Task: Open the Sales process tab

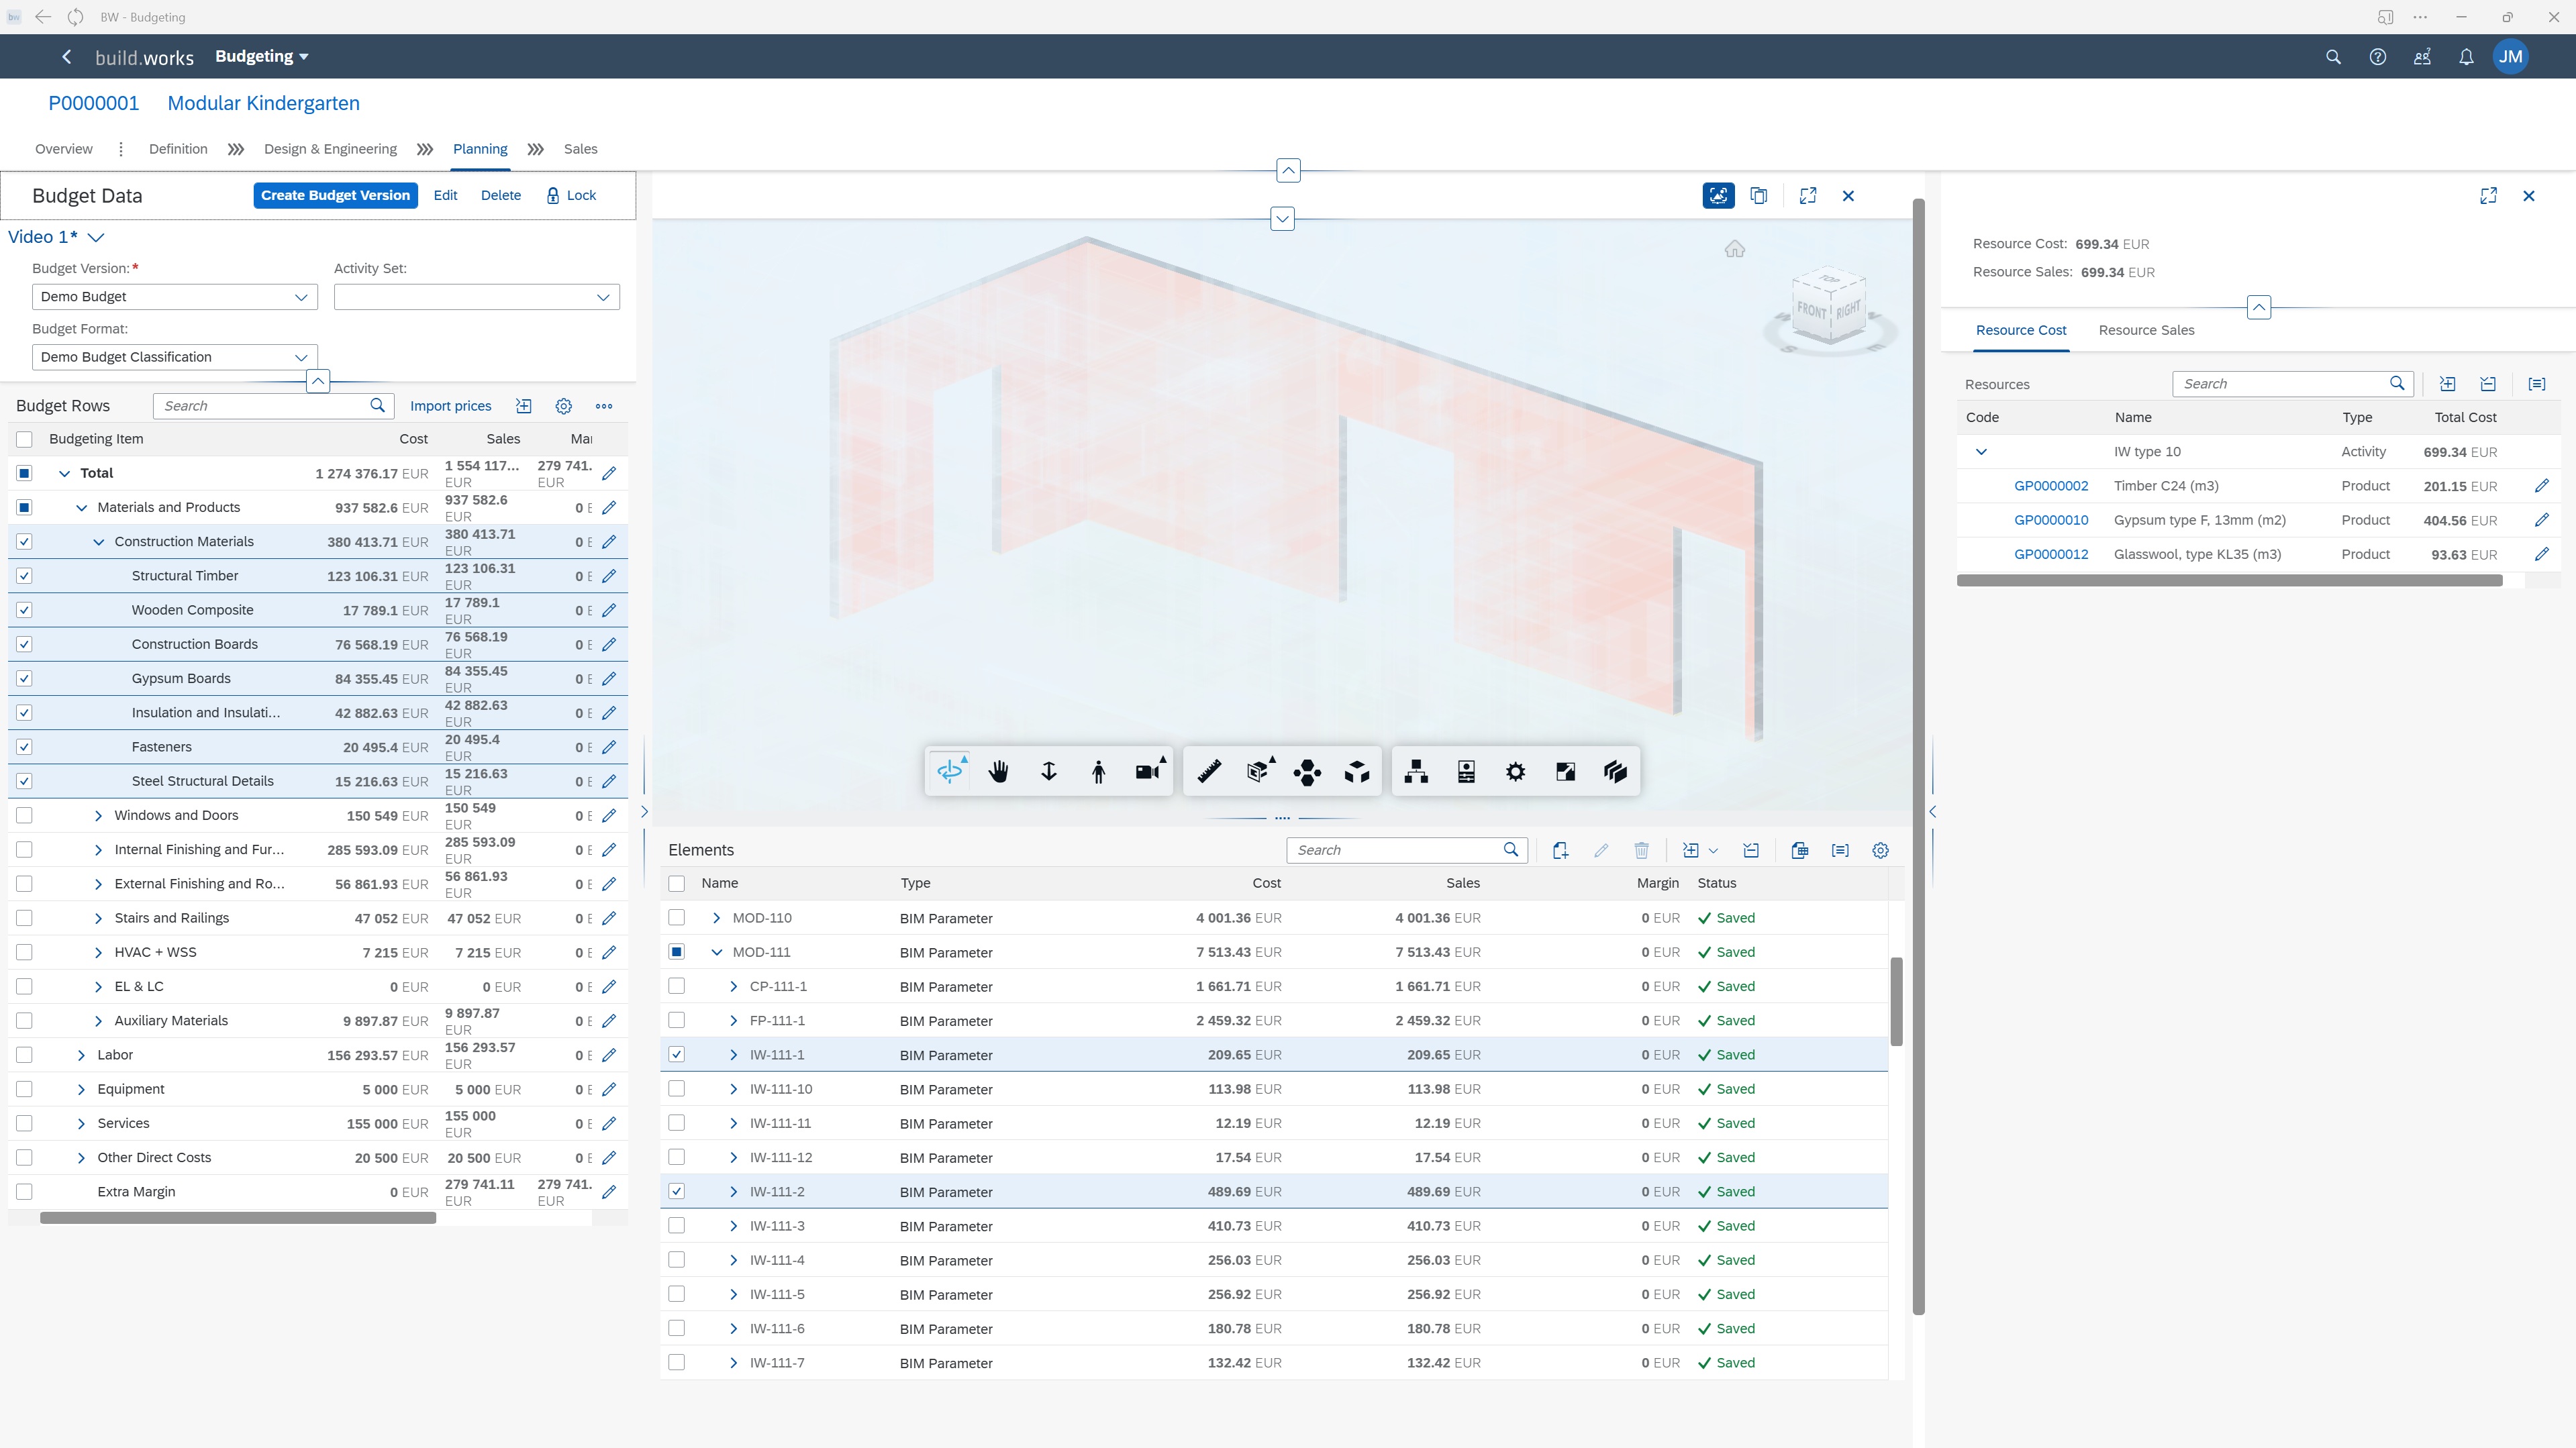Action: (580, 149)
